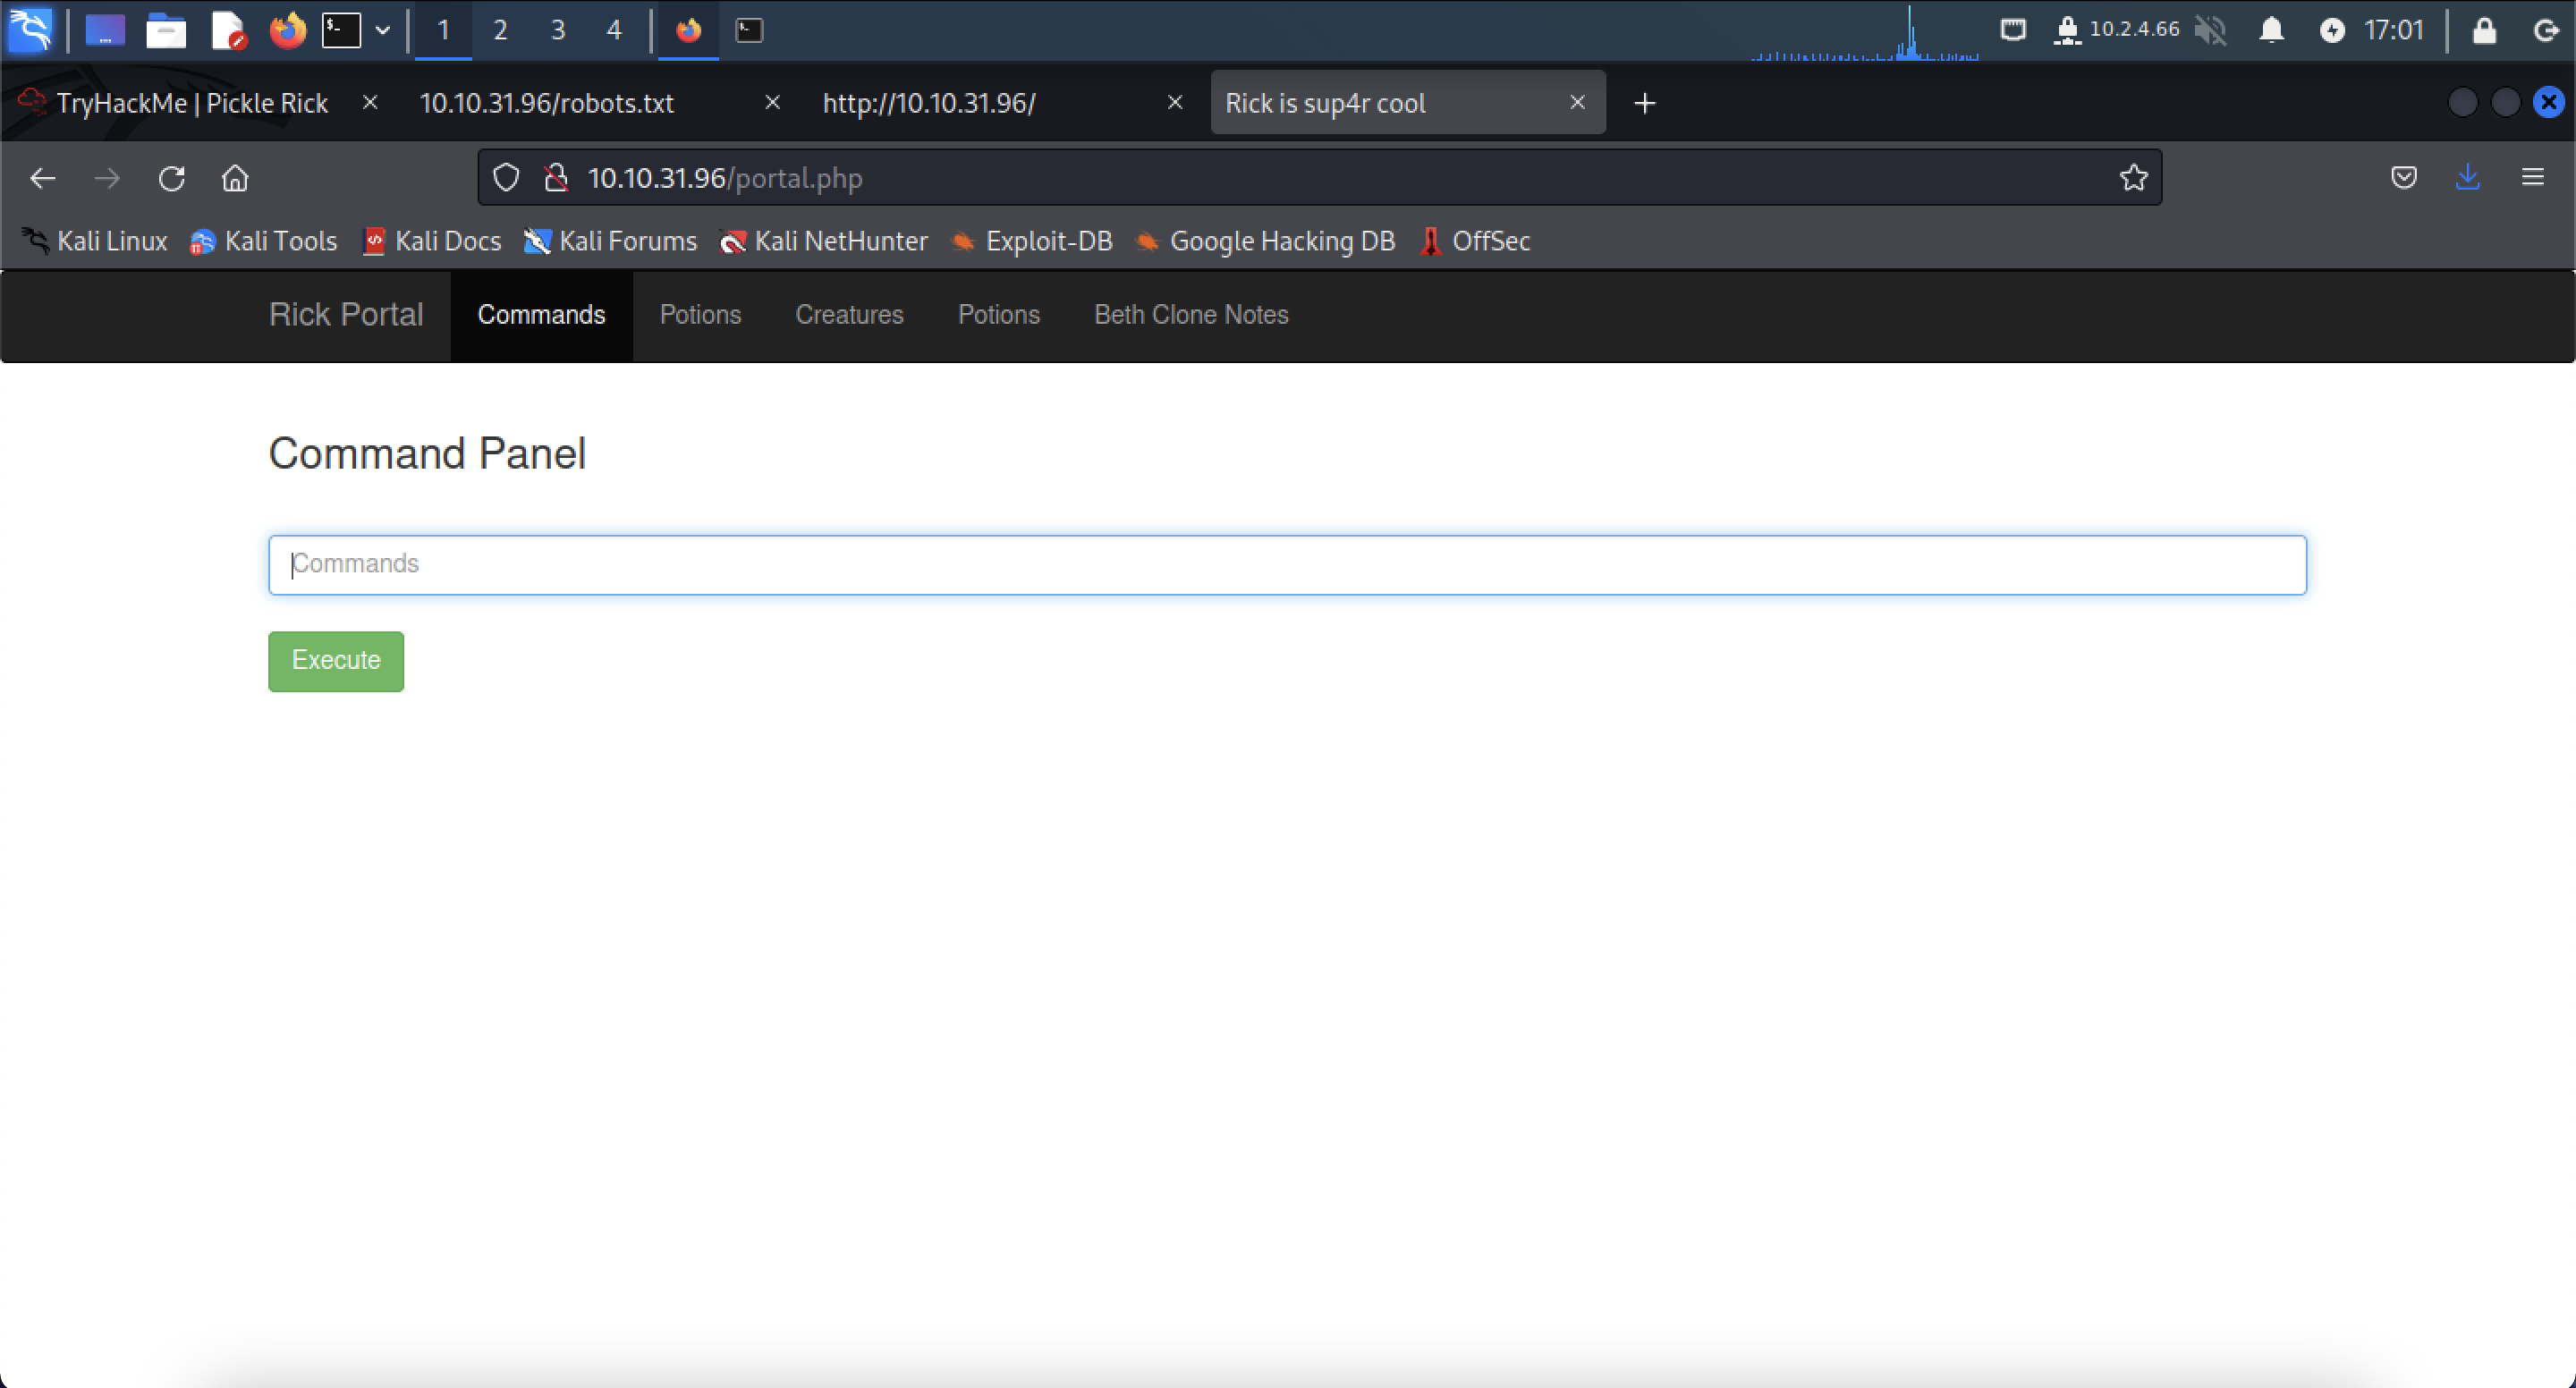The height and width of the screenshot is (1388, 2576).
Task: Open Firefox from the taskbar
Action: (x=286, y=31)
